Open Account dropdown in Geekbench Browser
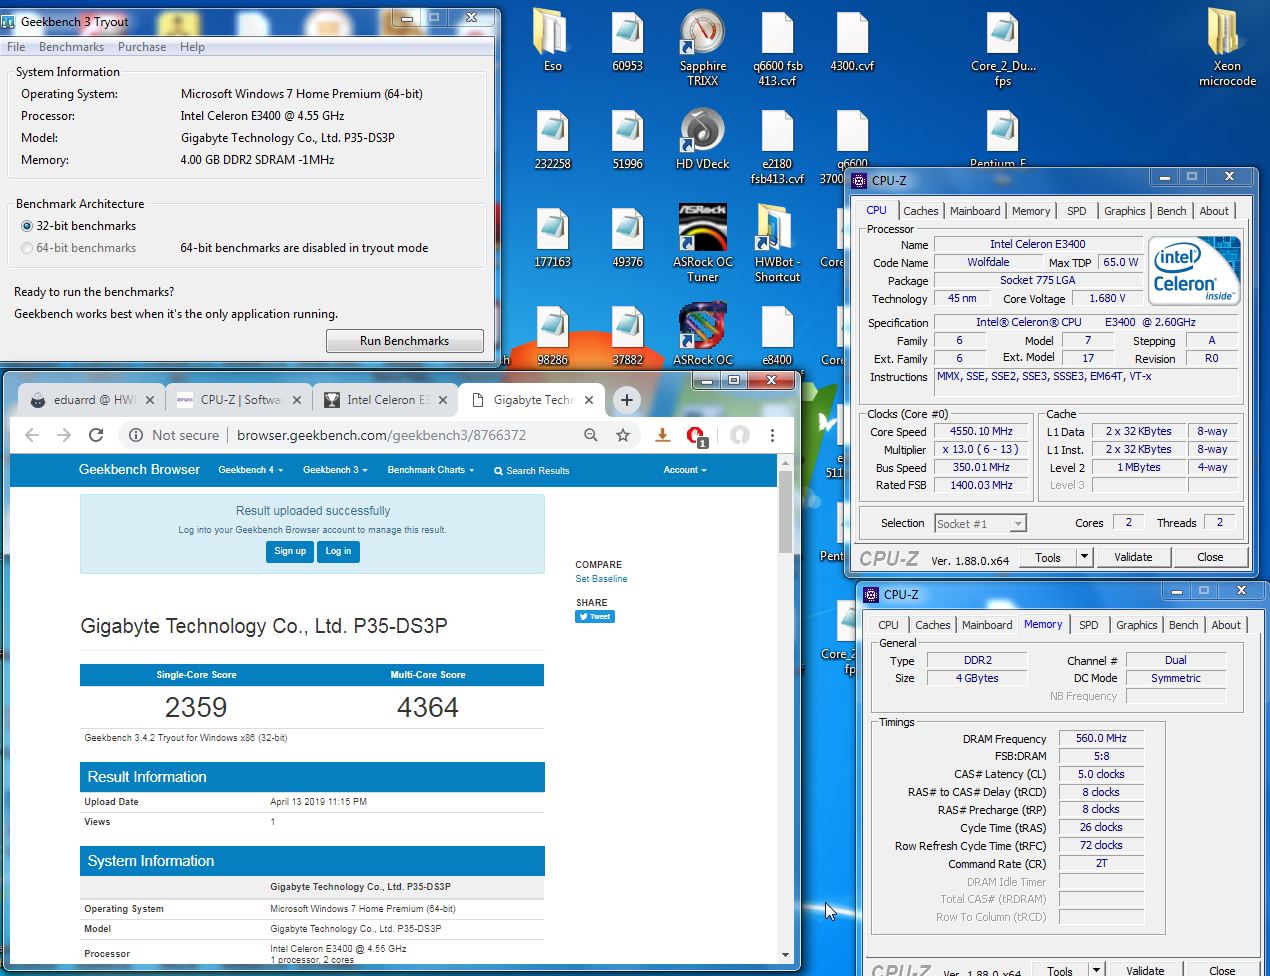The width and height of the screenshot is (1270, 976). (x=685, y=470)
